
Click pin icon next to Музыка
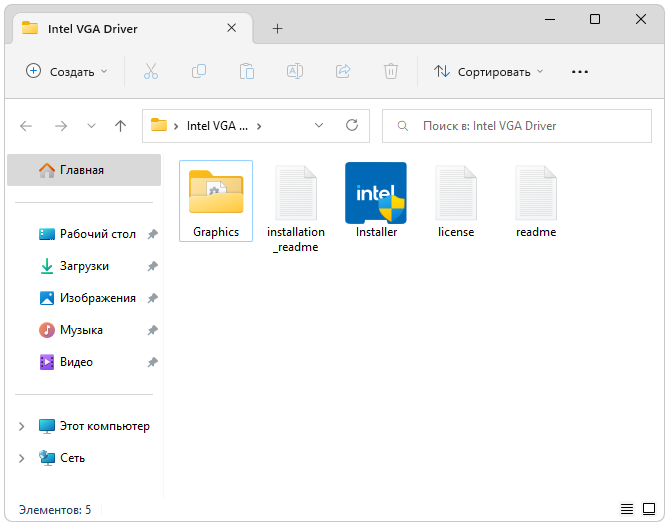(x=152, y=330)
